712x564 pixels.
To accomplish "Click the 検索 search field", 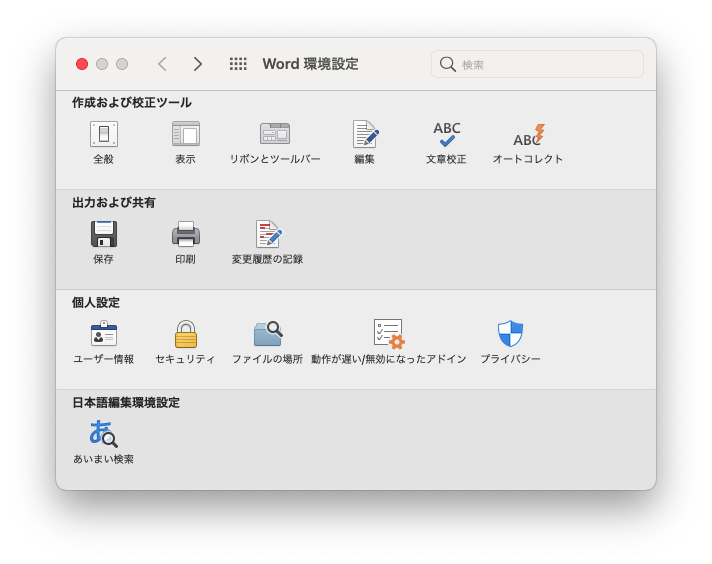I will [537, 64].
